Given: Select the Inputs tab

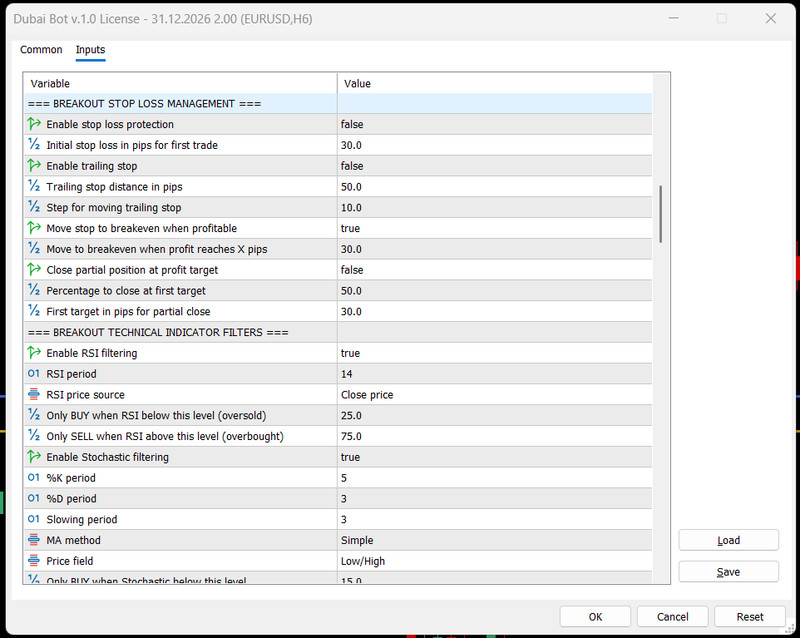Looking at the screenshot, I should [x=90, y=50].
